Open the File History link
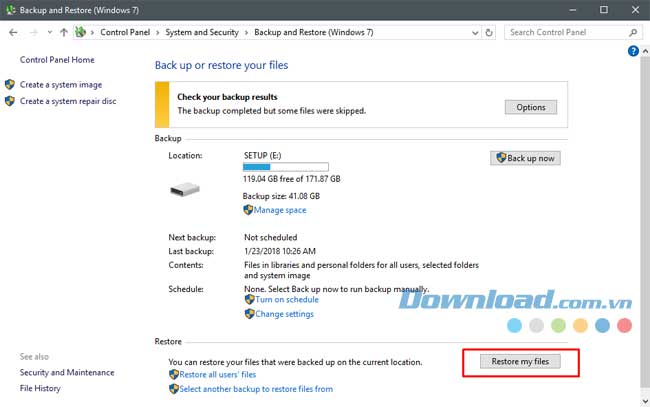 (x=40, y=388)
